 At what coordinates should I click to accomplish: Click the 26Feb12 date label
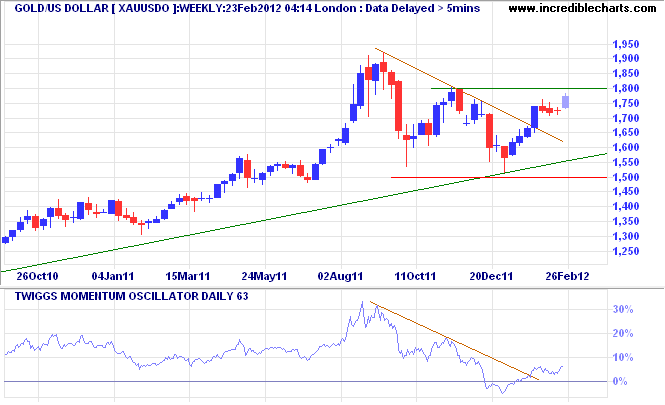click(567, 277)
